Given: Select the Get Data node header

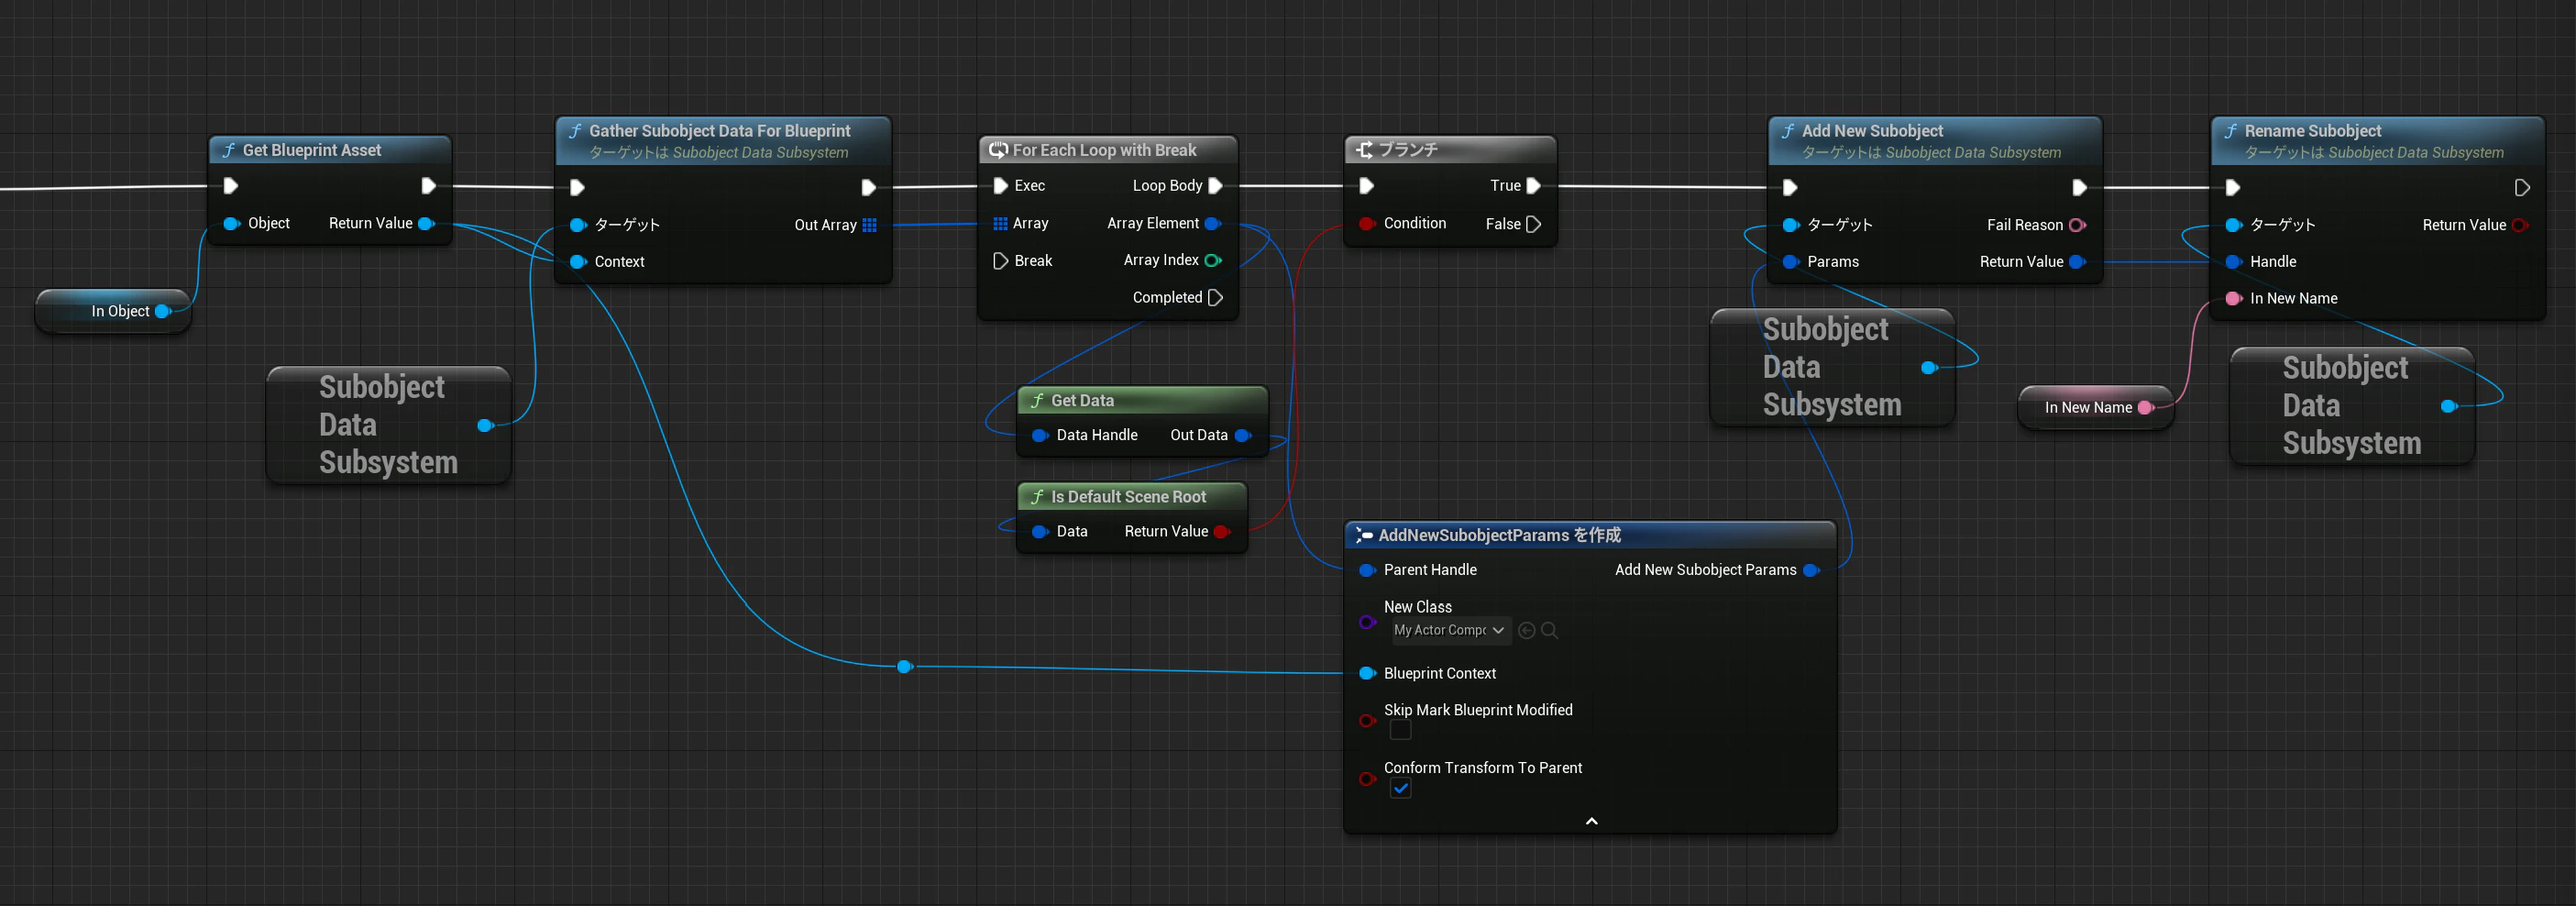Looking at the screenshot, I should [1141, 400].
